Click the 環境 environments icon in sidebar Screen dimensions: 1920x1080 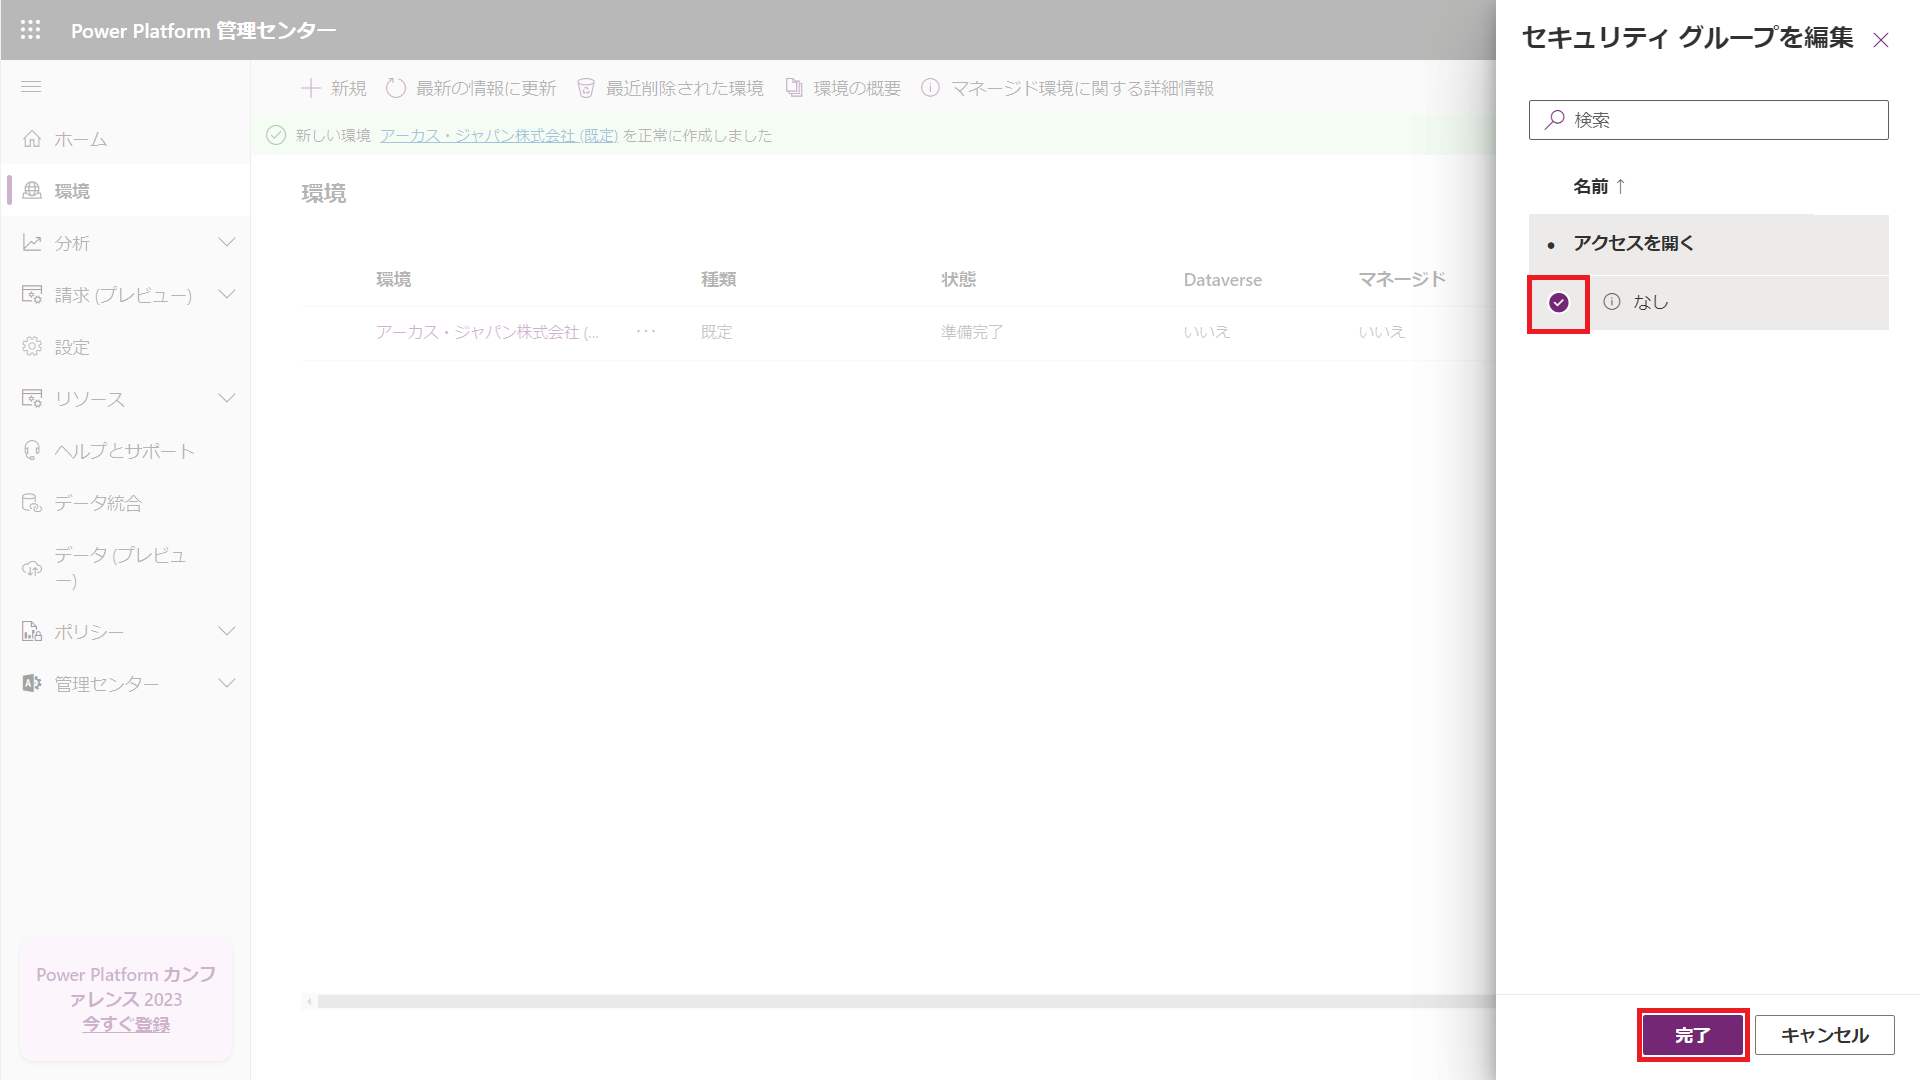(x=32, y=190)
